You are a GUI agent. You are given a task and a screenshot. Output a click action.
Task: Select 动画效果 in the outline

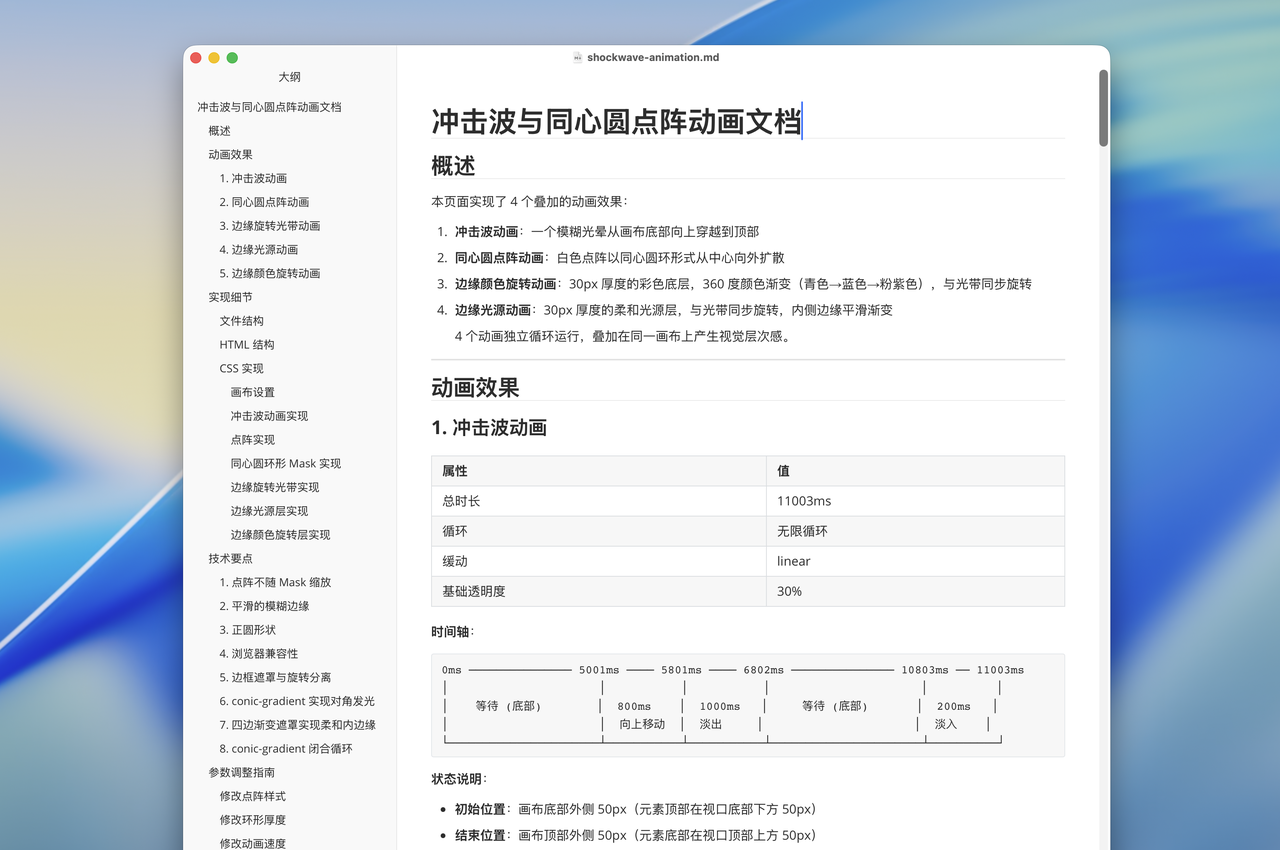pos(230,155)
